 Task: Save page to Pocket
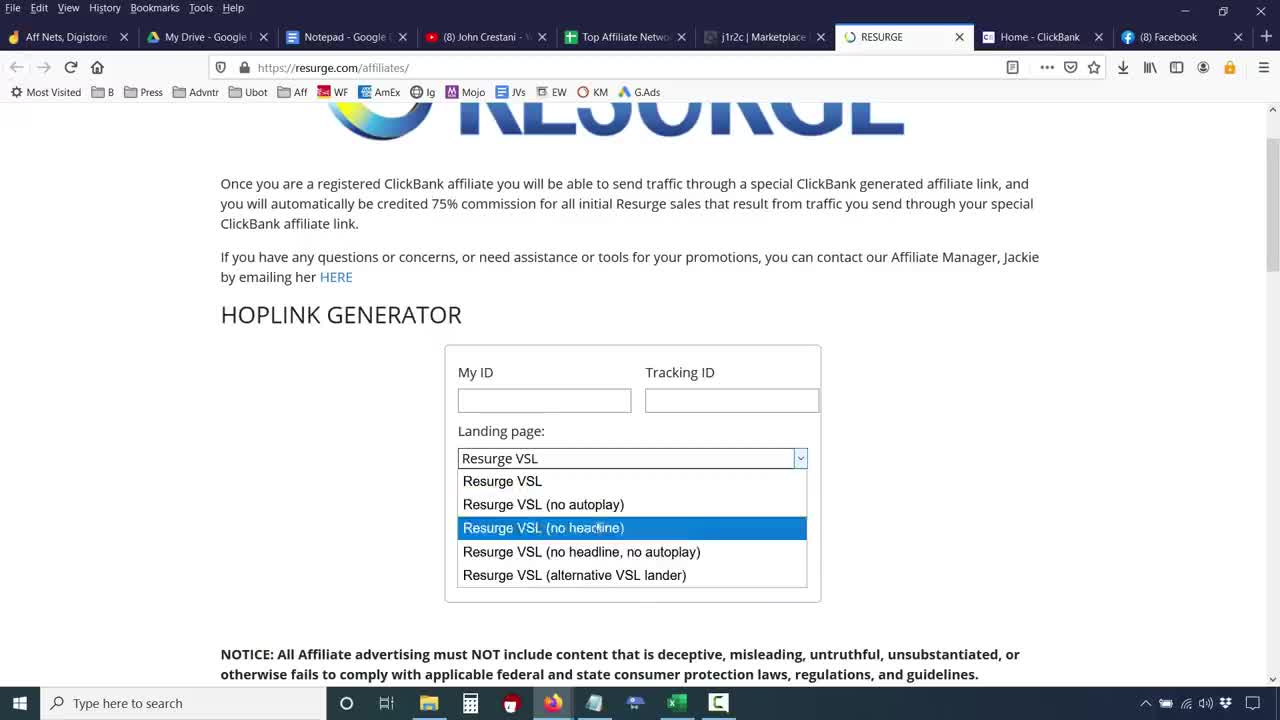pos(1070,67)
